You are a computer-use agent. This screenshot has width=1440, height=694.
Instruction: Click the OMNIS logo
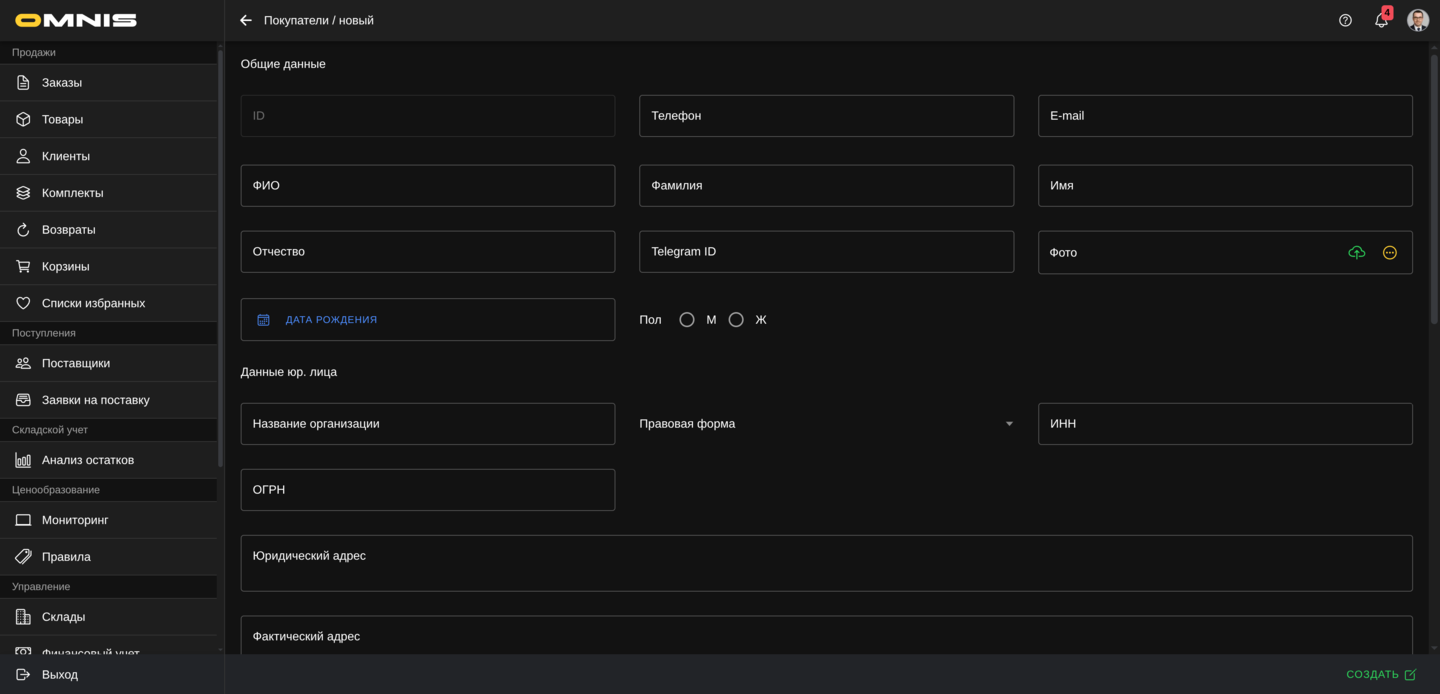[x=76, y=20]
